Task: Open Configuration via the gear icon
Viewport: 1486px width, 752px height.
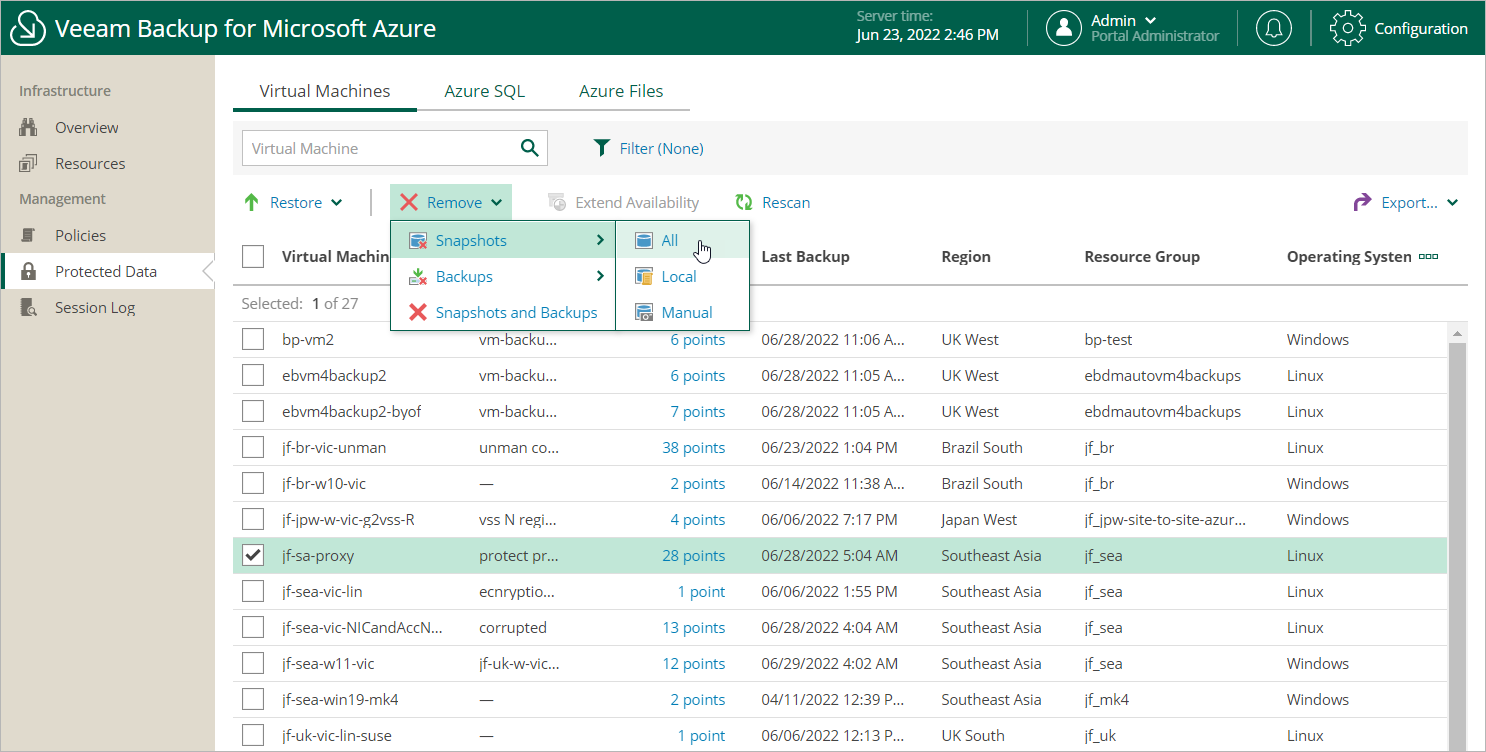Action: [x=1347, y=28]
